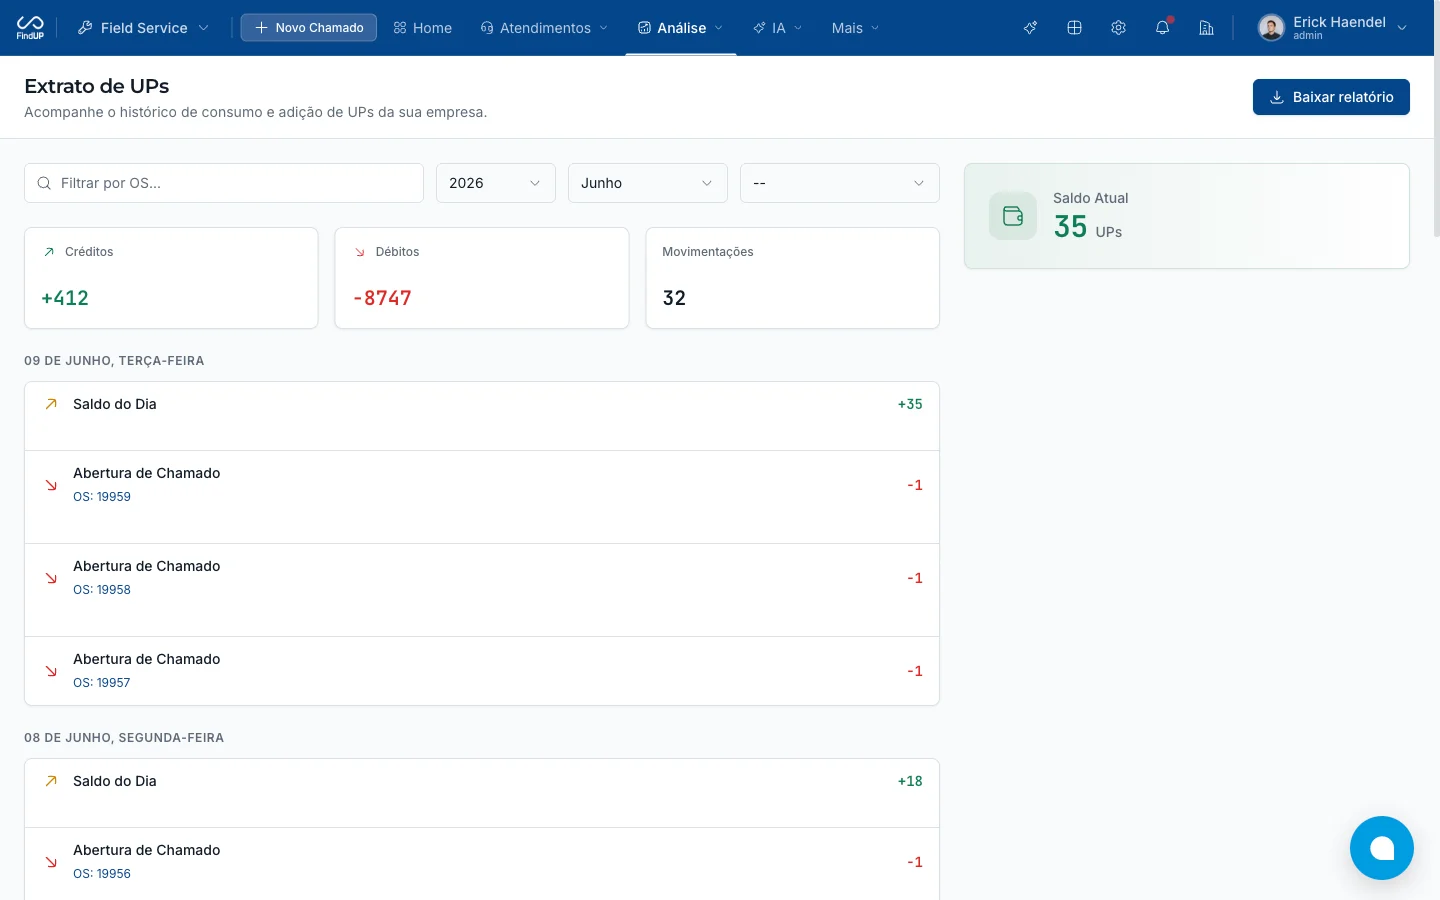Open the Atendimentos menu

click(544, 28)
